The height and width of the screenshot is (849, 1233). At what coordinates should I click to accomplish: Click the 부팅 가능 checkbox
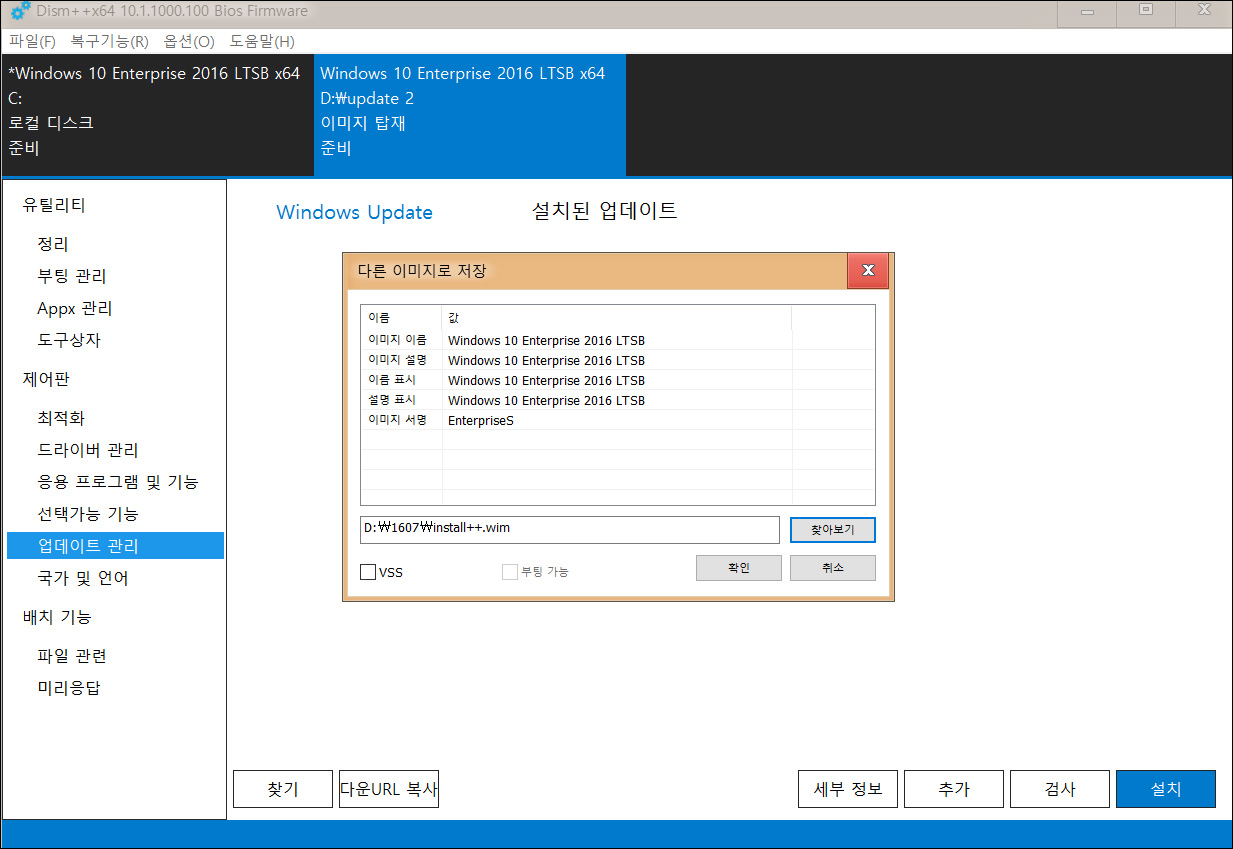tap(510, 572)
